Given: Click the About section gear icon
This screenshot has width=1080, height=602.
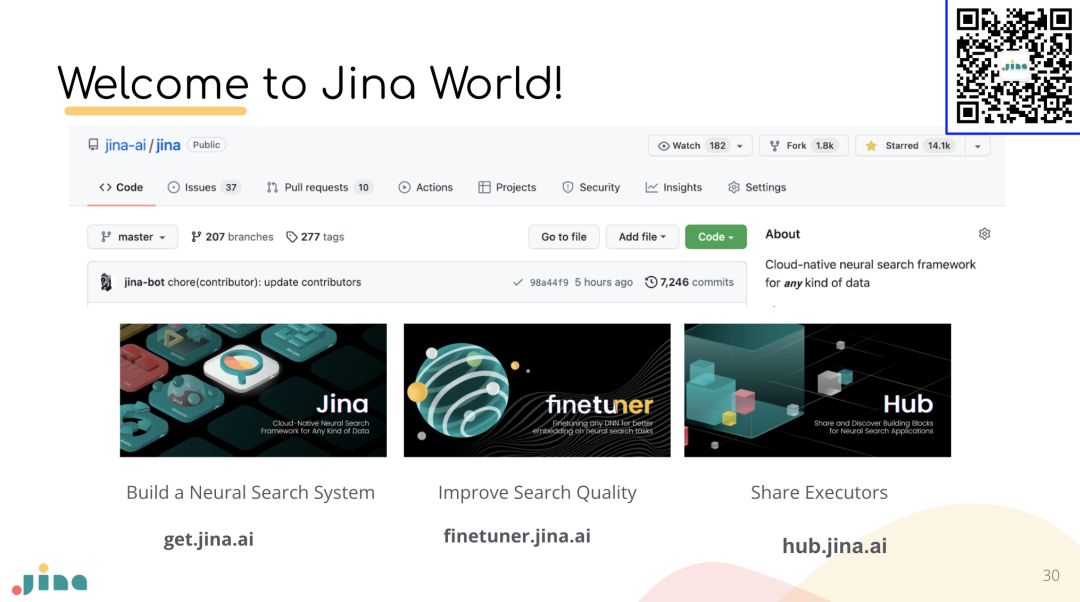Looking at the screenshot, I should (x=984, y=234).
